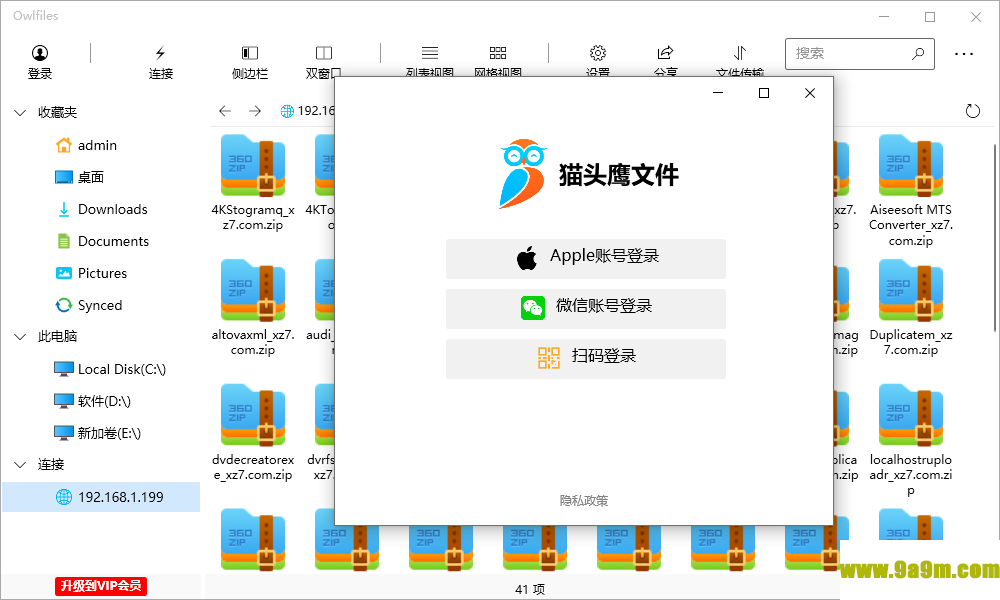Image resolution: width=1000 pixels, height=600 pixels.
Task: Close the login dialog
Action: pos(810,93)
